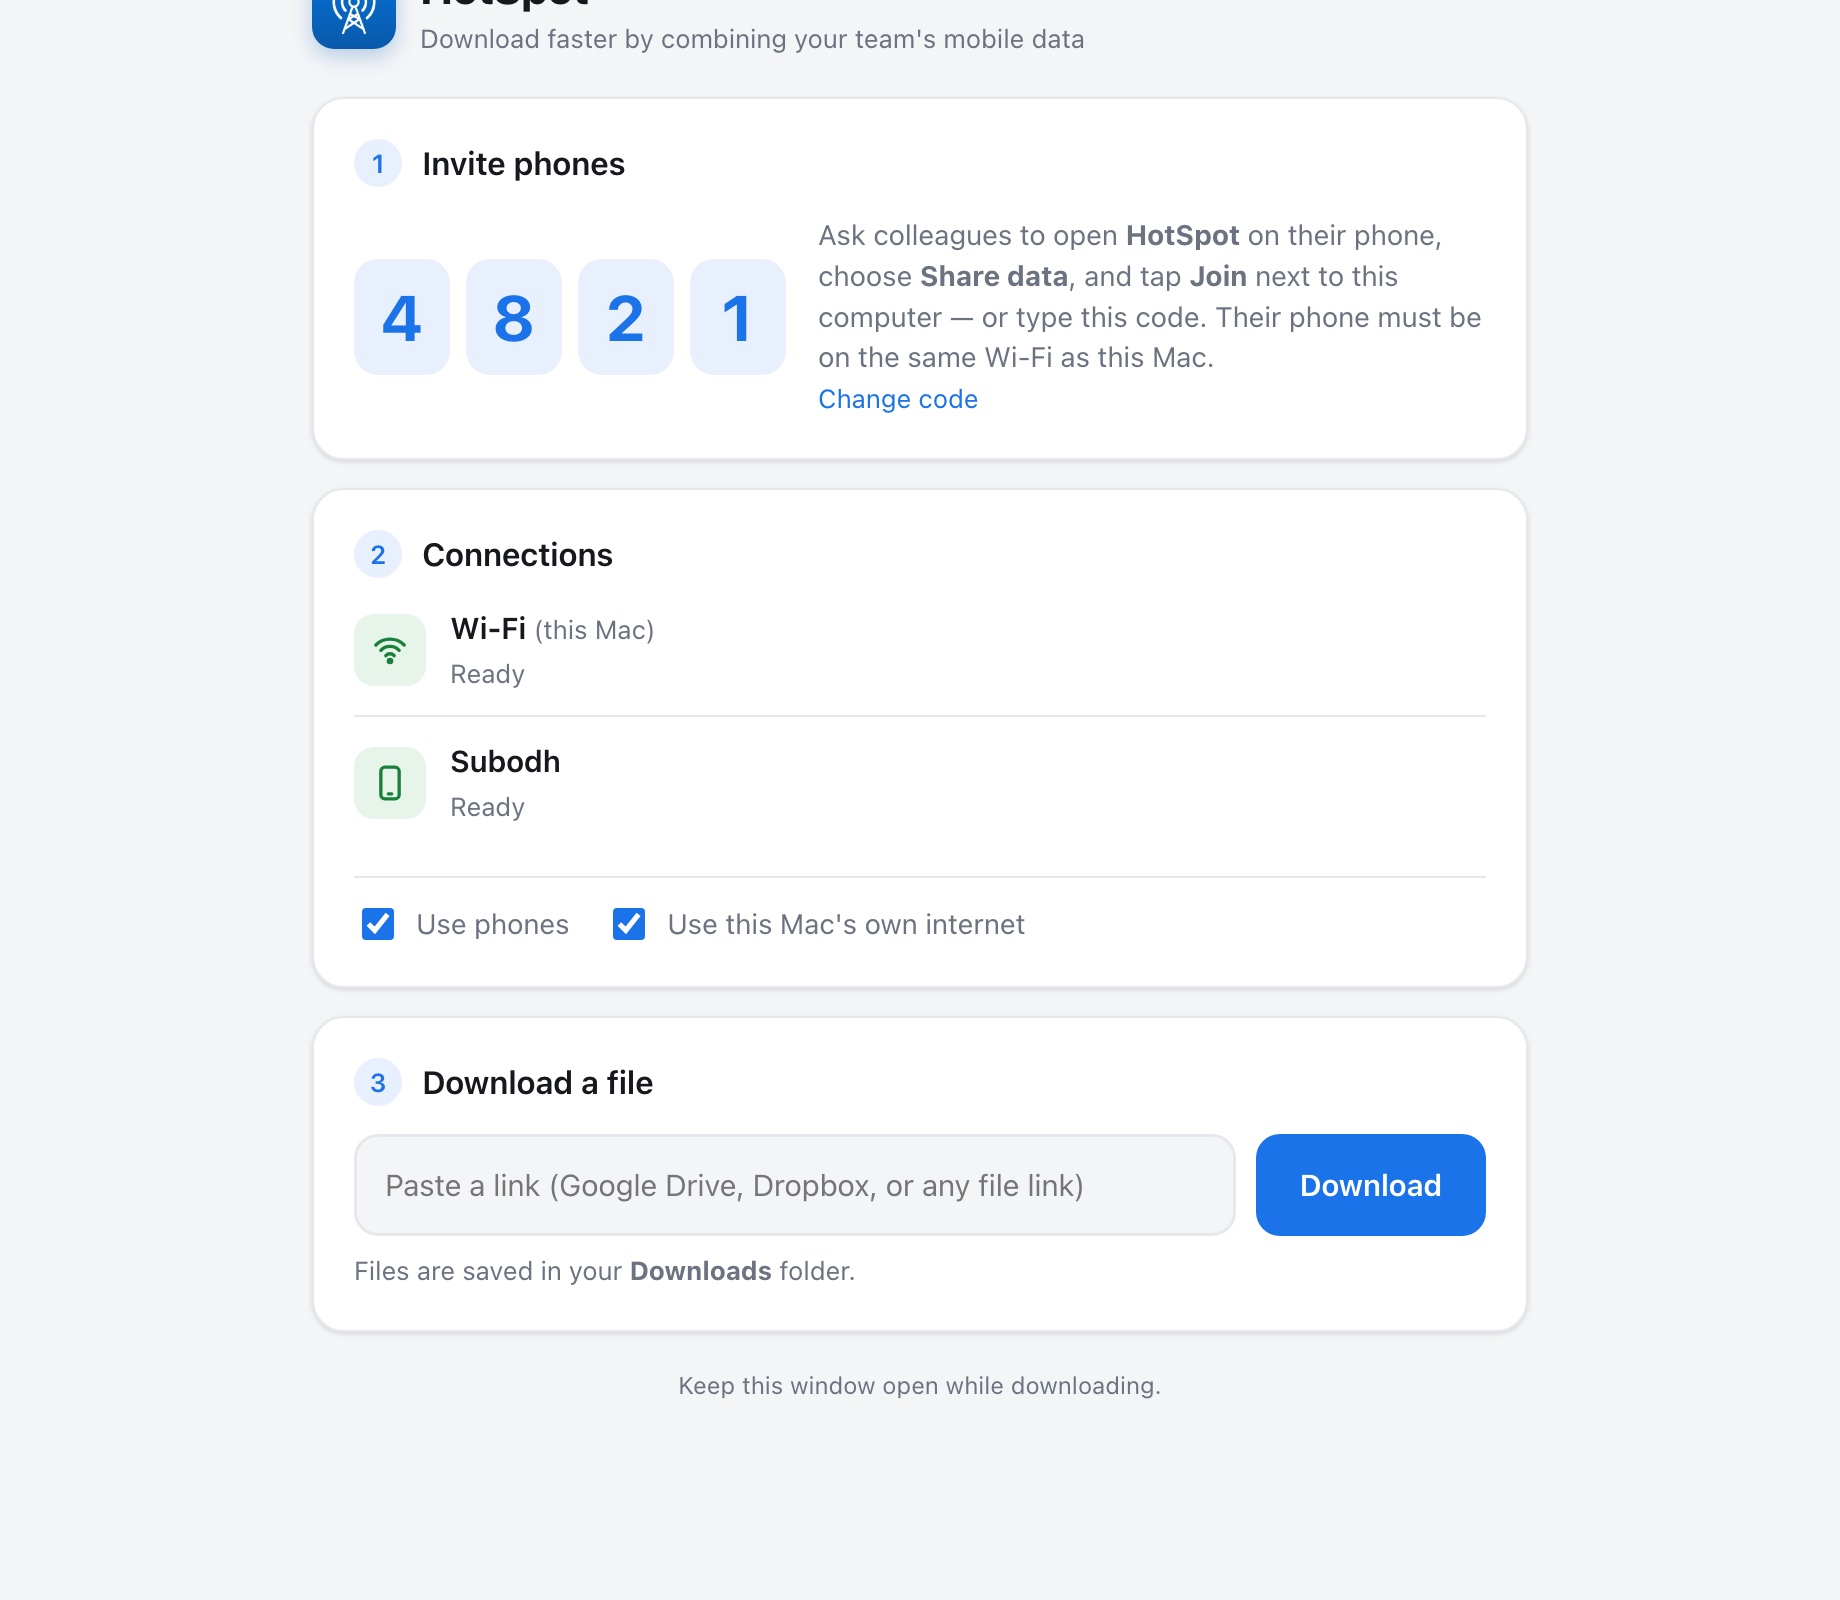This screenshot has height=1600, width=1840.
Task: Click the code digit tile showing 8
Action: [x=514, y=317]
